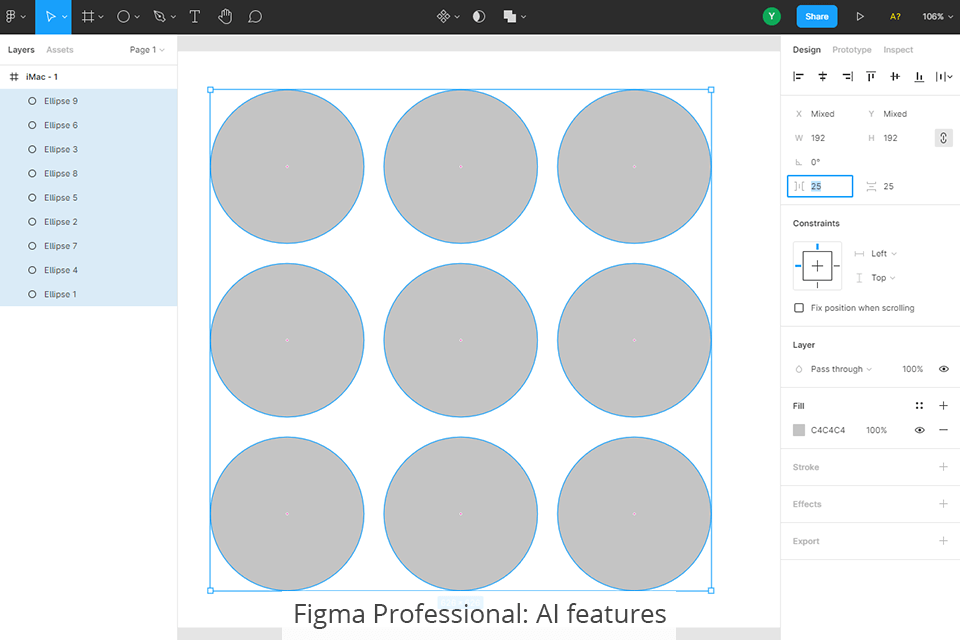Add a new fill with plus
Image resolution: width=960 pixels, height=640 pixels.
click(943, 405)
